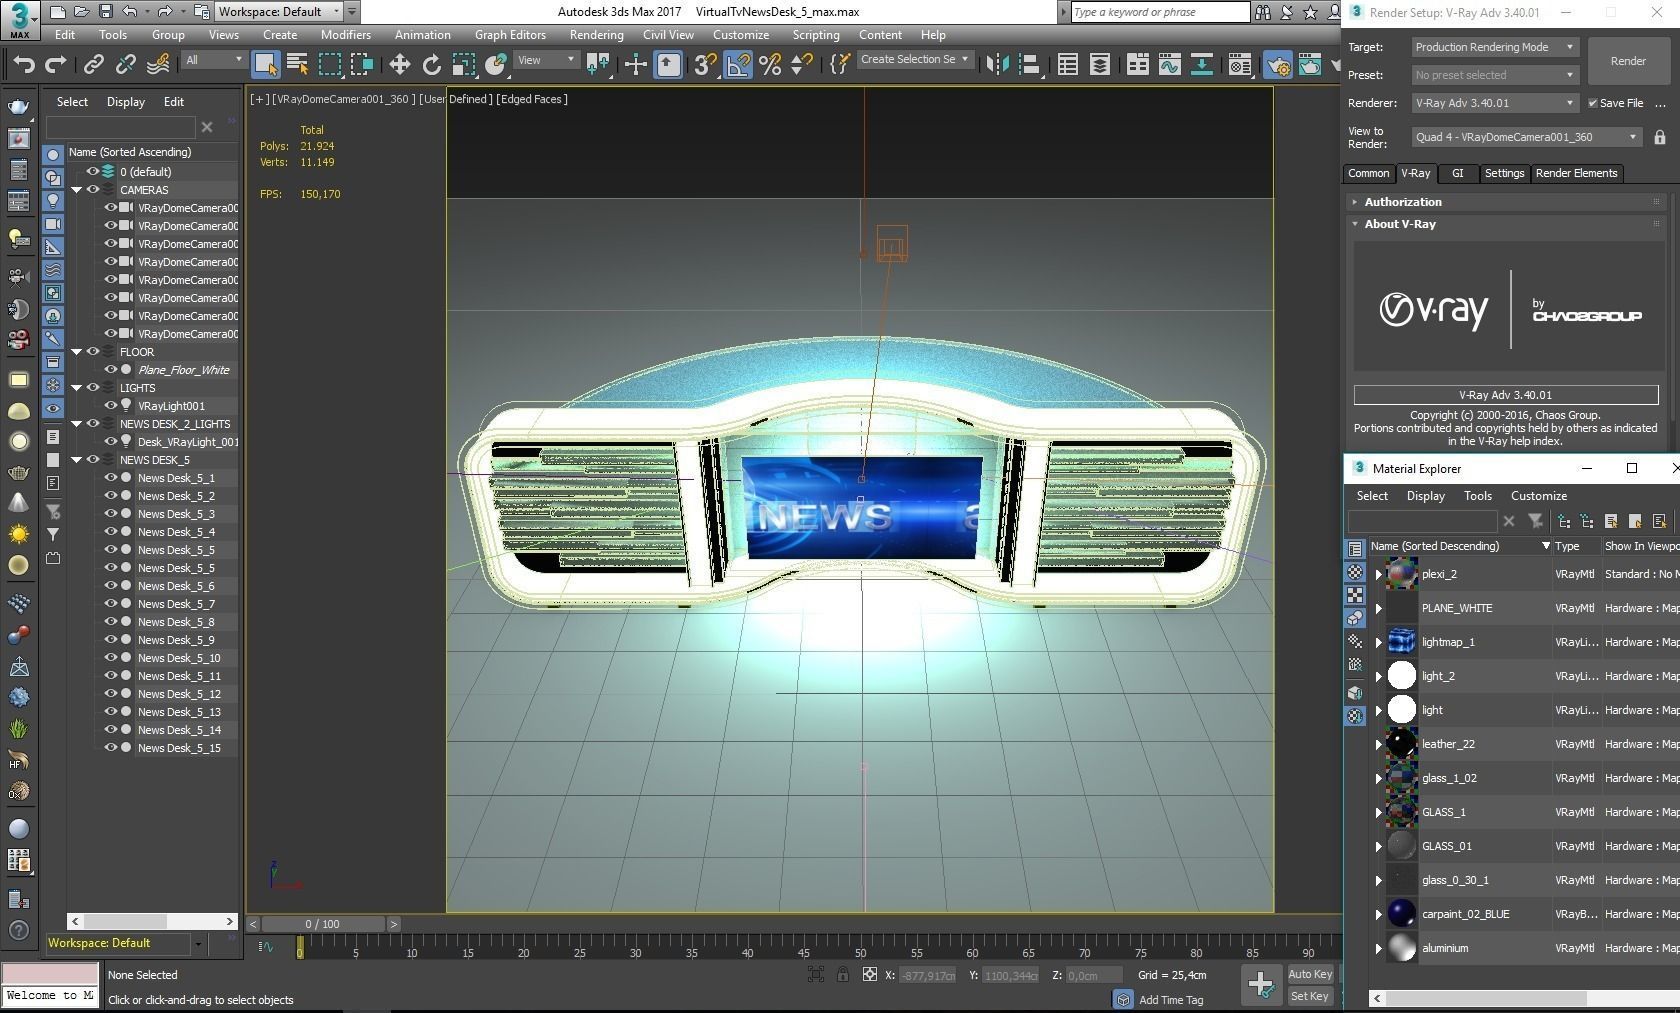The image size is (1680, 1013).
Task: Choose the Select and Rotate tool
Action: point(431,65)
